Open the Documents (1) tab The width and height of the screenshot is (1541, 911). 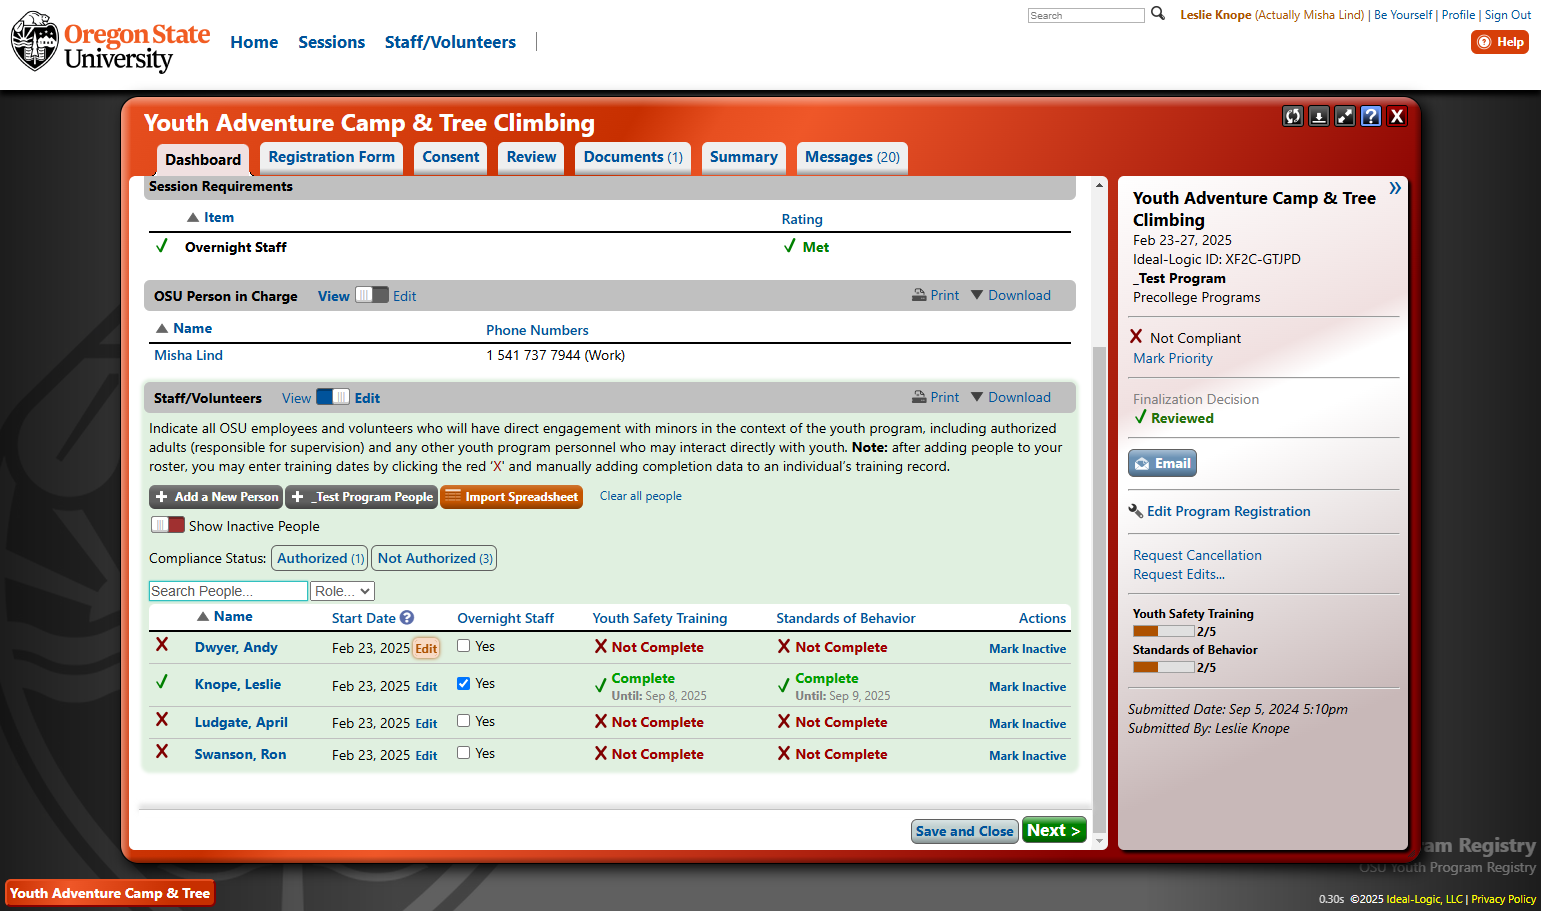pyautogui.click(x=633, y=157)
